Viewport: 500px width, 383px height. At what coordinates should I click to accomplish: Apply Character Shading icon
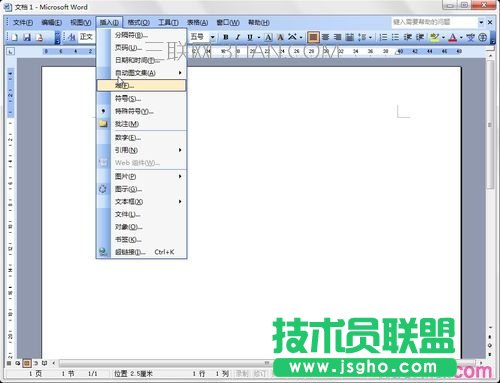click(280, 37)
